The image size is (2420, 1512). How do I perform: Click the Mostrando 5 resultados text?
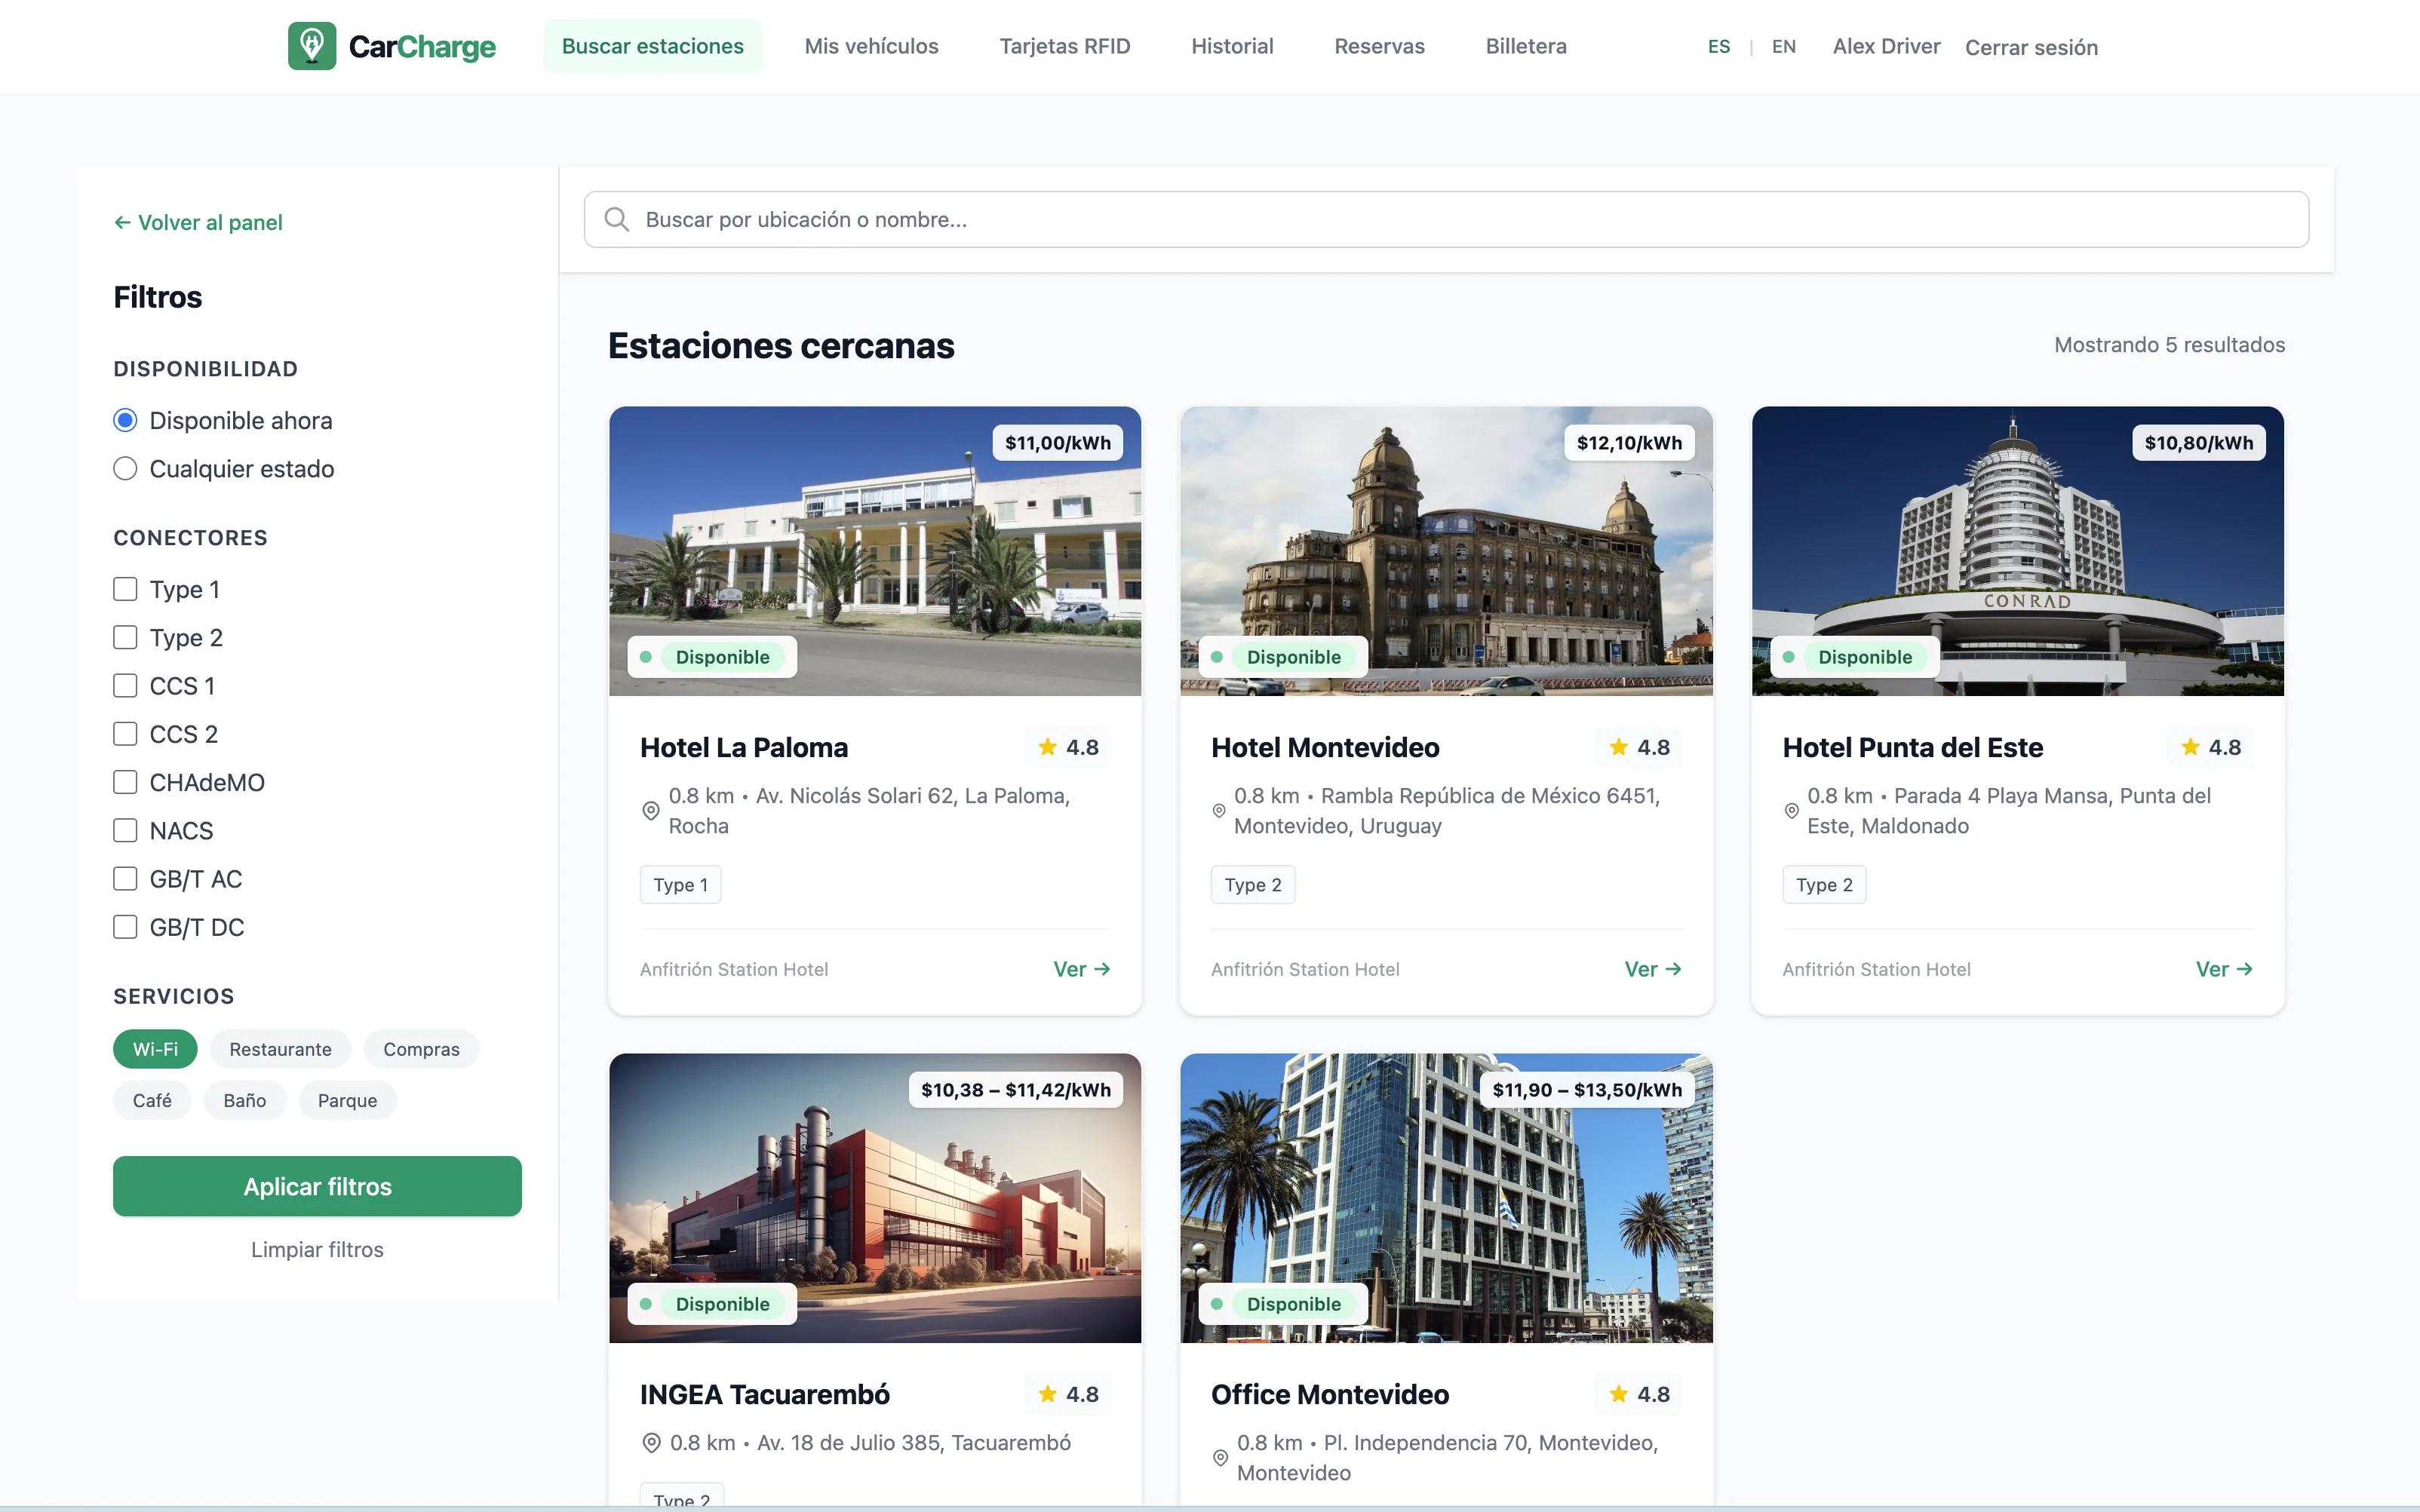[x=2169, y=345]
